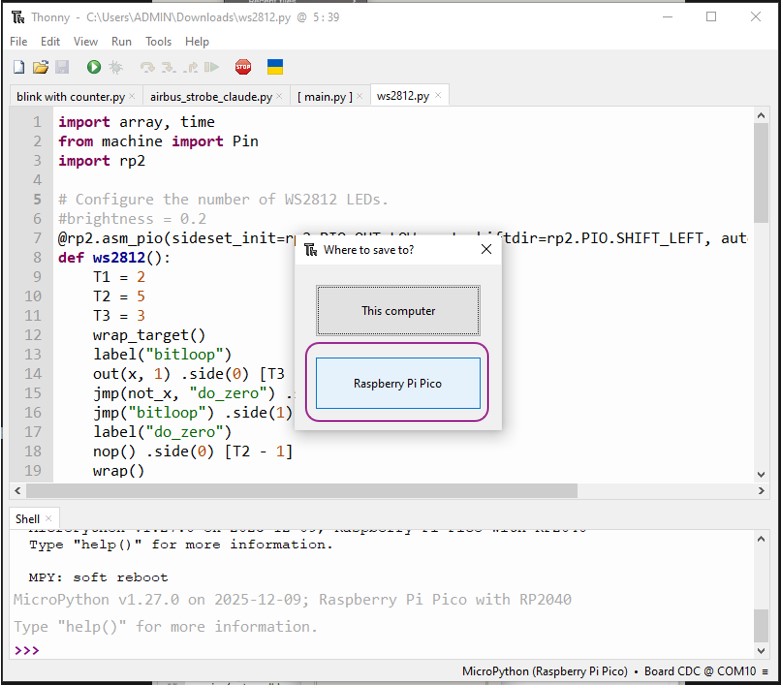The width and height of the screenshot is (783, 688).
Task: Close the Shell panel tab
Action: [48, 518]
